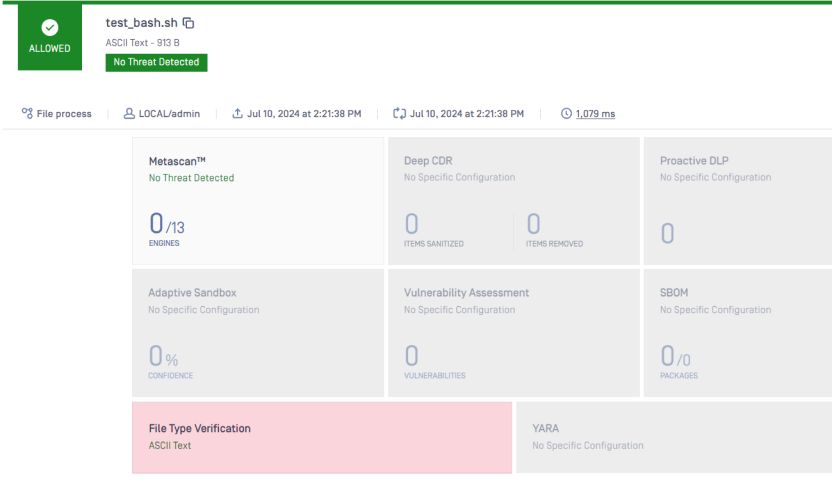Click the ALLOWED checkmark icon
Viewport: 832px width, 490px height.
point(50,27)
